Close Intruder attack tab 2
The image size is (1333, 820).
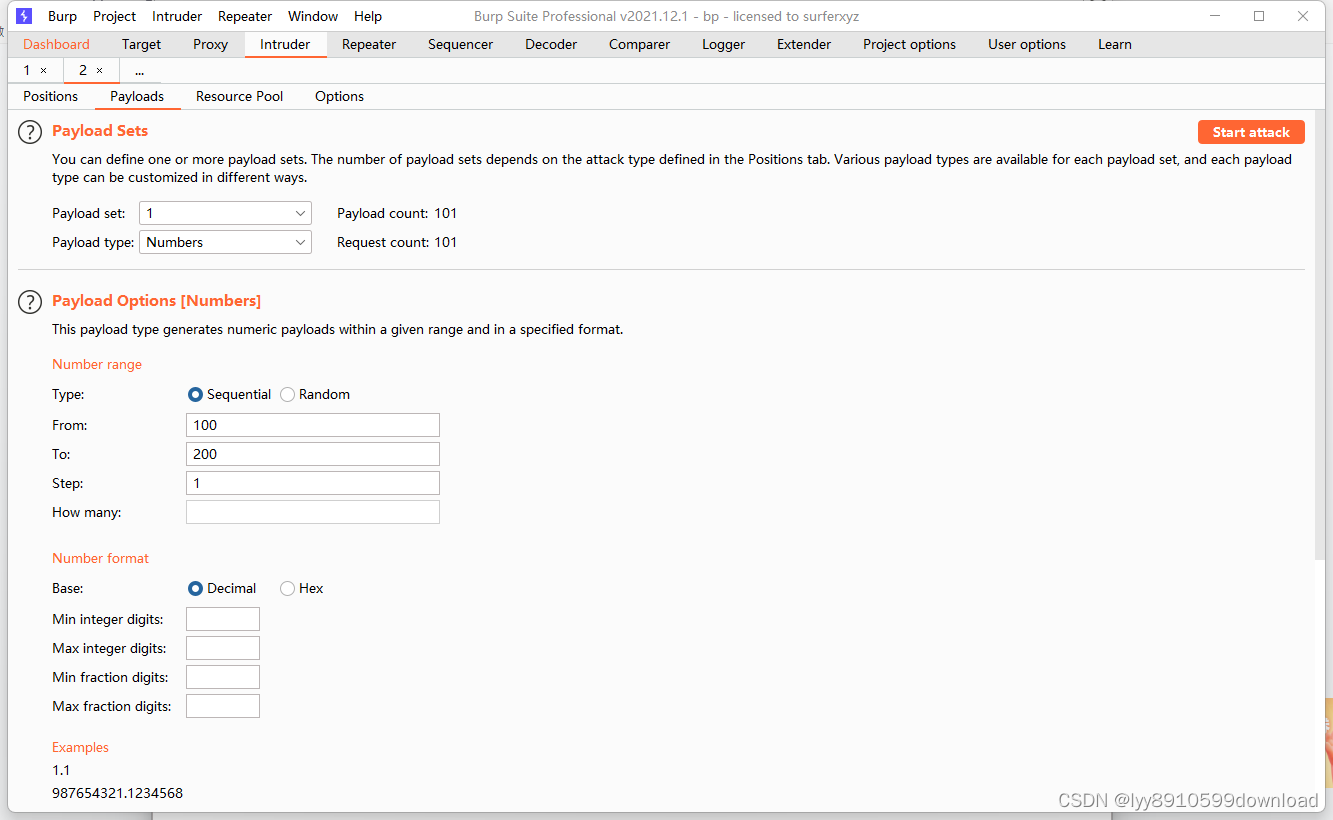[x=99, y=70]
